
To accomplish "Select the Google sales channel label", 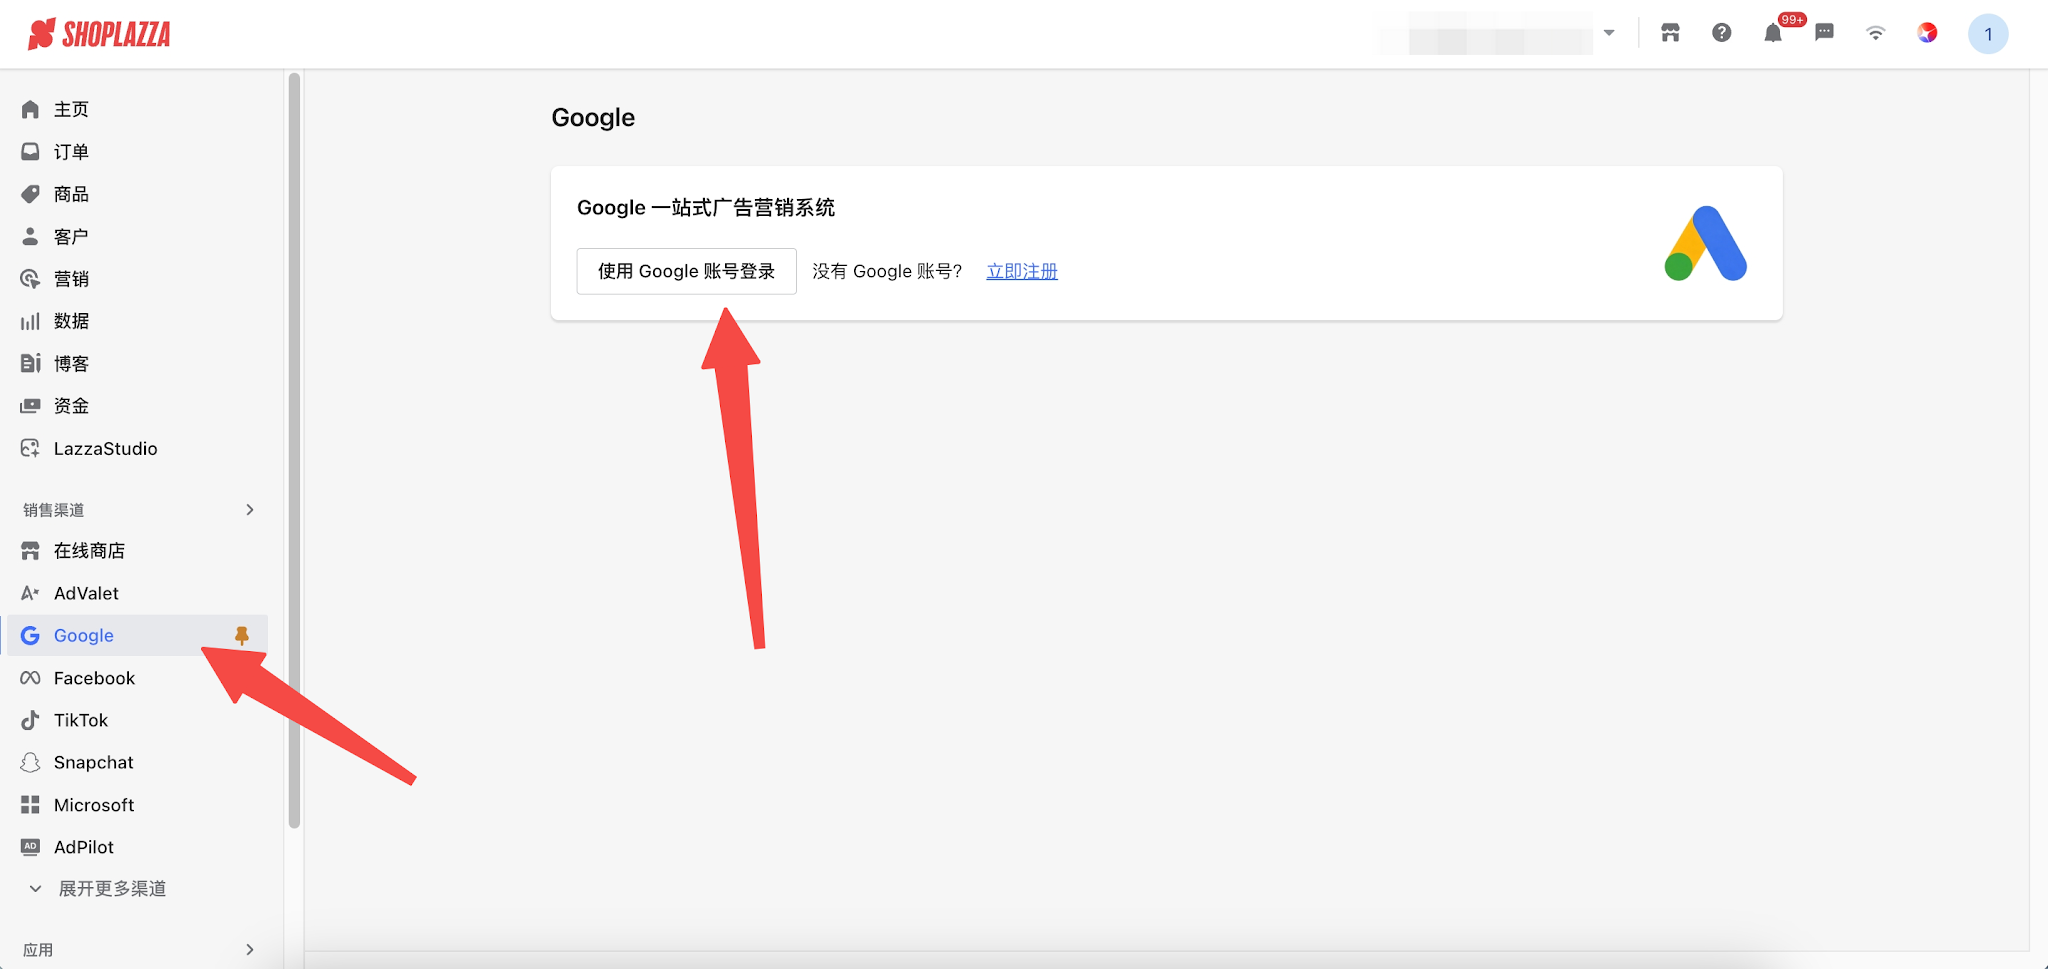I will pyautogui.click(x=84, y=635).
